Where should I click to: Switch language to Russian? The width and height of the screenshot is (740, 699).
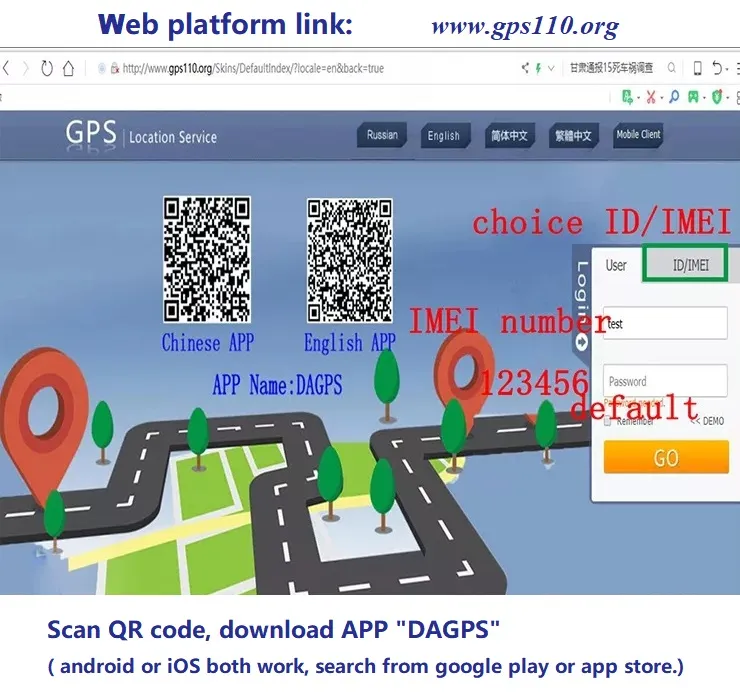[382, 135]
